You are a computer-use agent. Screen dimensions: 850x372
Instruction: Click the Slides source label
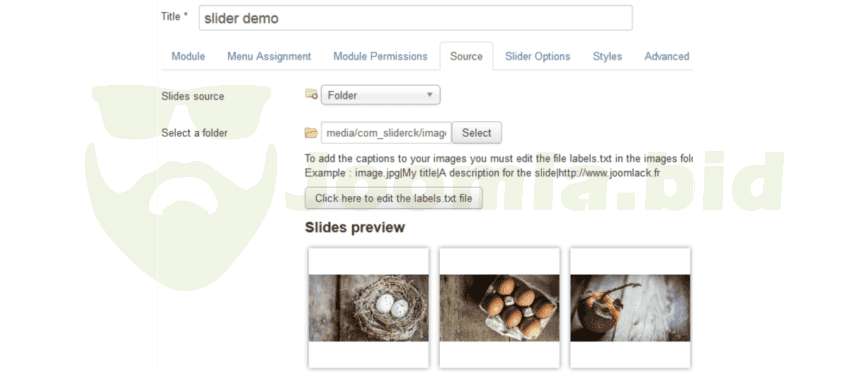[x=192, y=97]
